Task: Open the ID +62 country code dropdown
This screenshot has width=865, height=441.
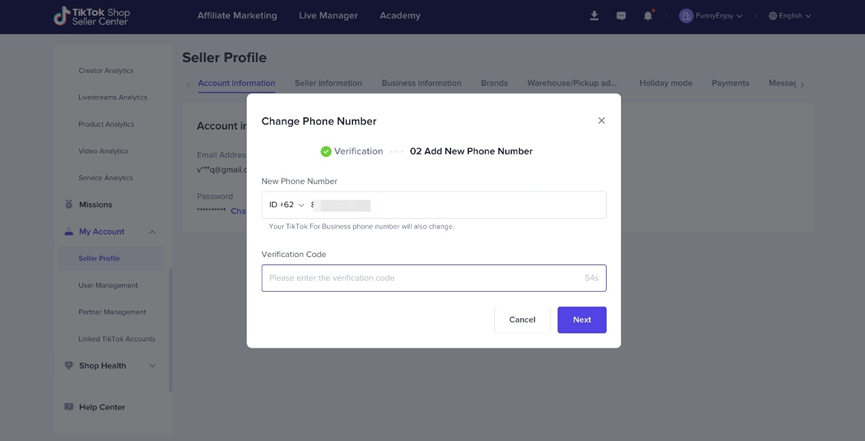Action: (x=287, y=205)
